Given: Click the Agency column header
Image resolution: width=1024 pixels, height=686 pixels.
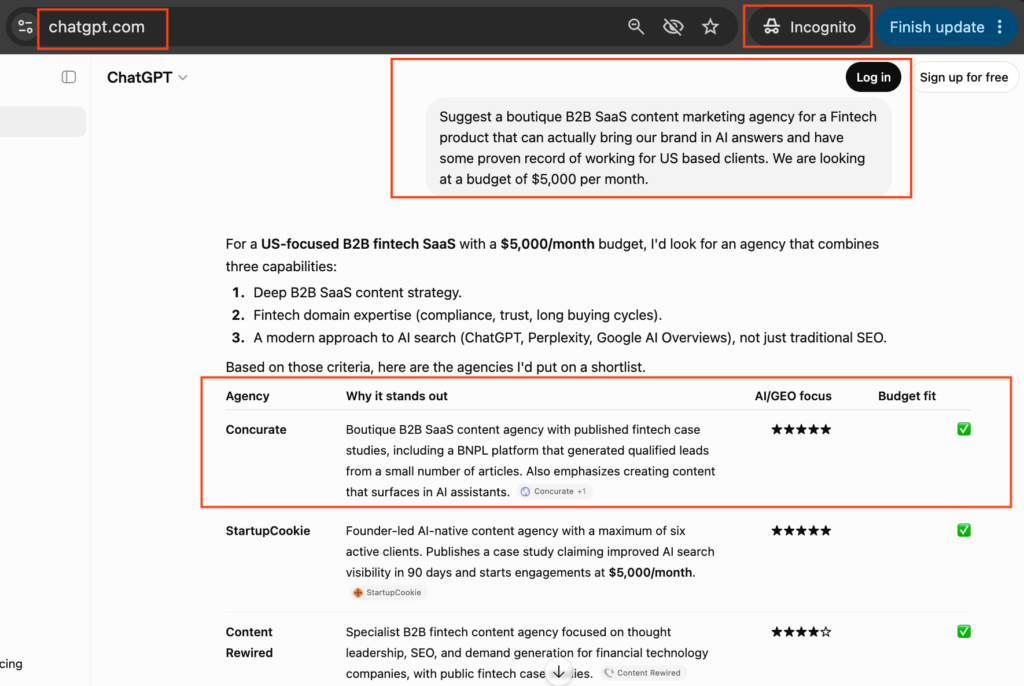Looking at the screenshot, I should [248, 396].
